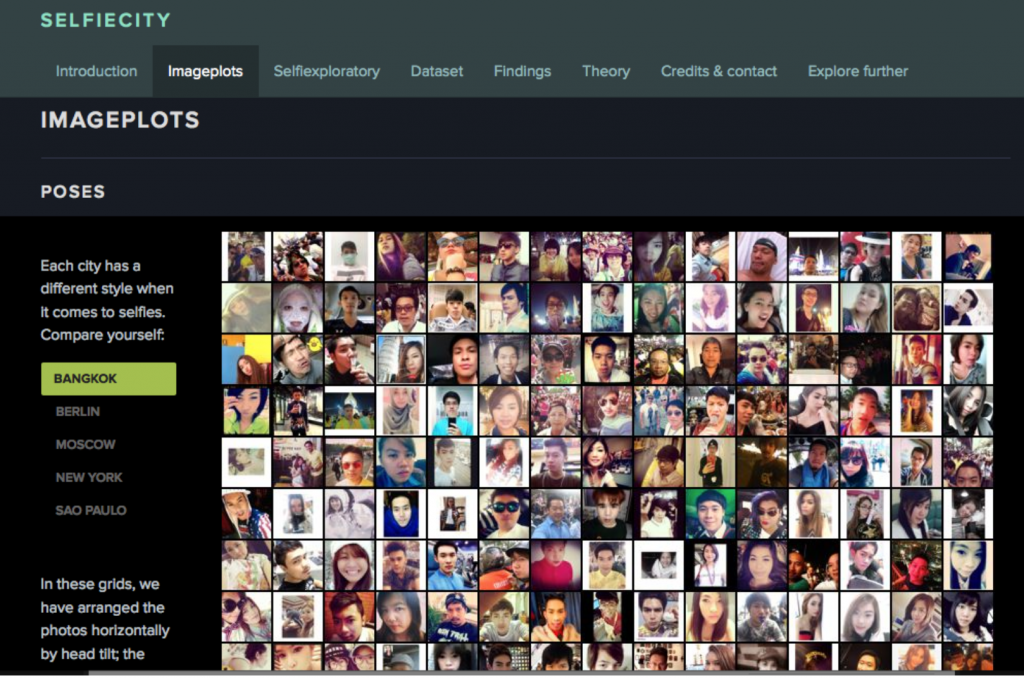Viewport: 1024px width, 678px height.
Task: Pick NEW YORK from the city list
Action: tap(89, 477)
